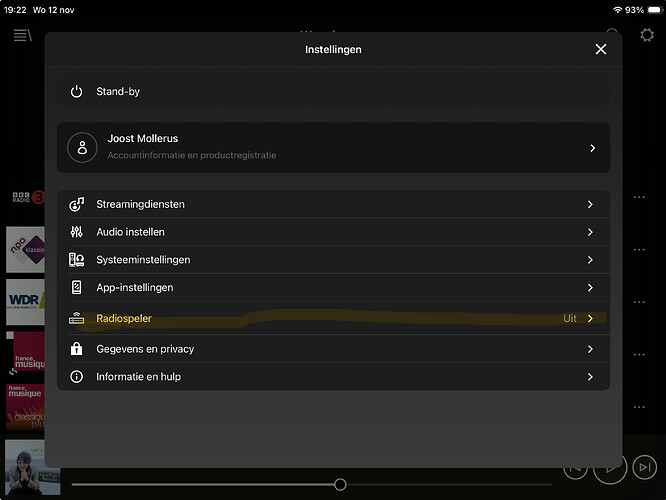Screen dimensions: 666x500
Task: Open the chevron next to Joost Mollerus
Action: [x=592, y=147]
